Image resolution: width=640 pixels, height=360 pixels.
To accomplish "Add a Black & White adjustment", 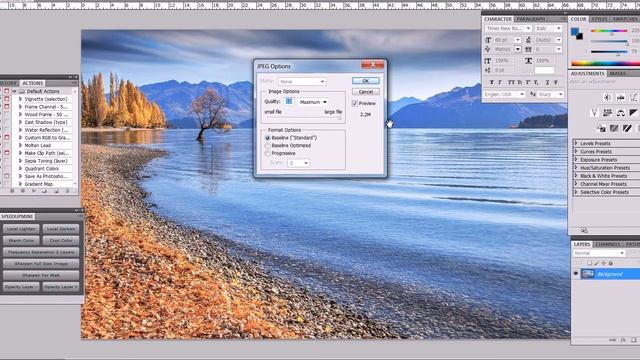I will click(633, 113).
